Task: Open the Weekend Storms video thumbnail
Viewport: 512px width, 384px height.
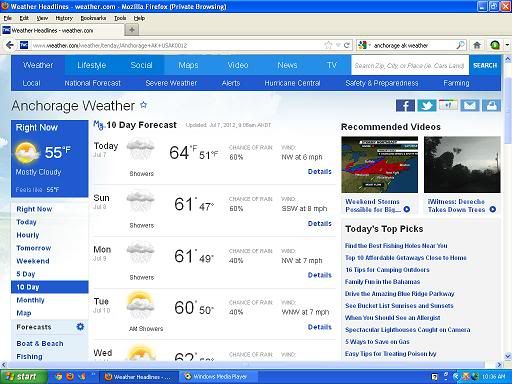Action: point(379,165)
